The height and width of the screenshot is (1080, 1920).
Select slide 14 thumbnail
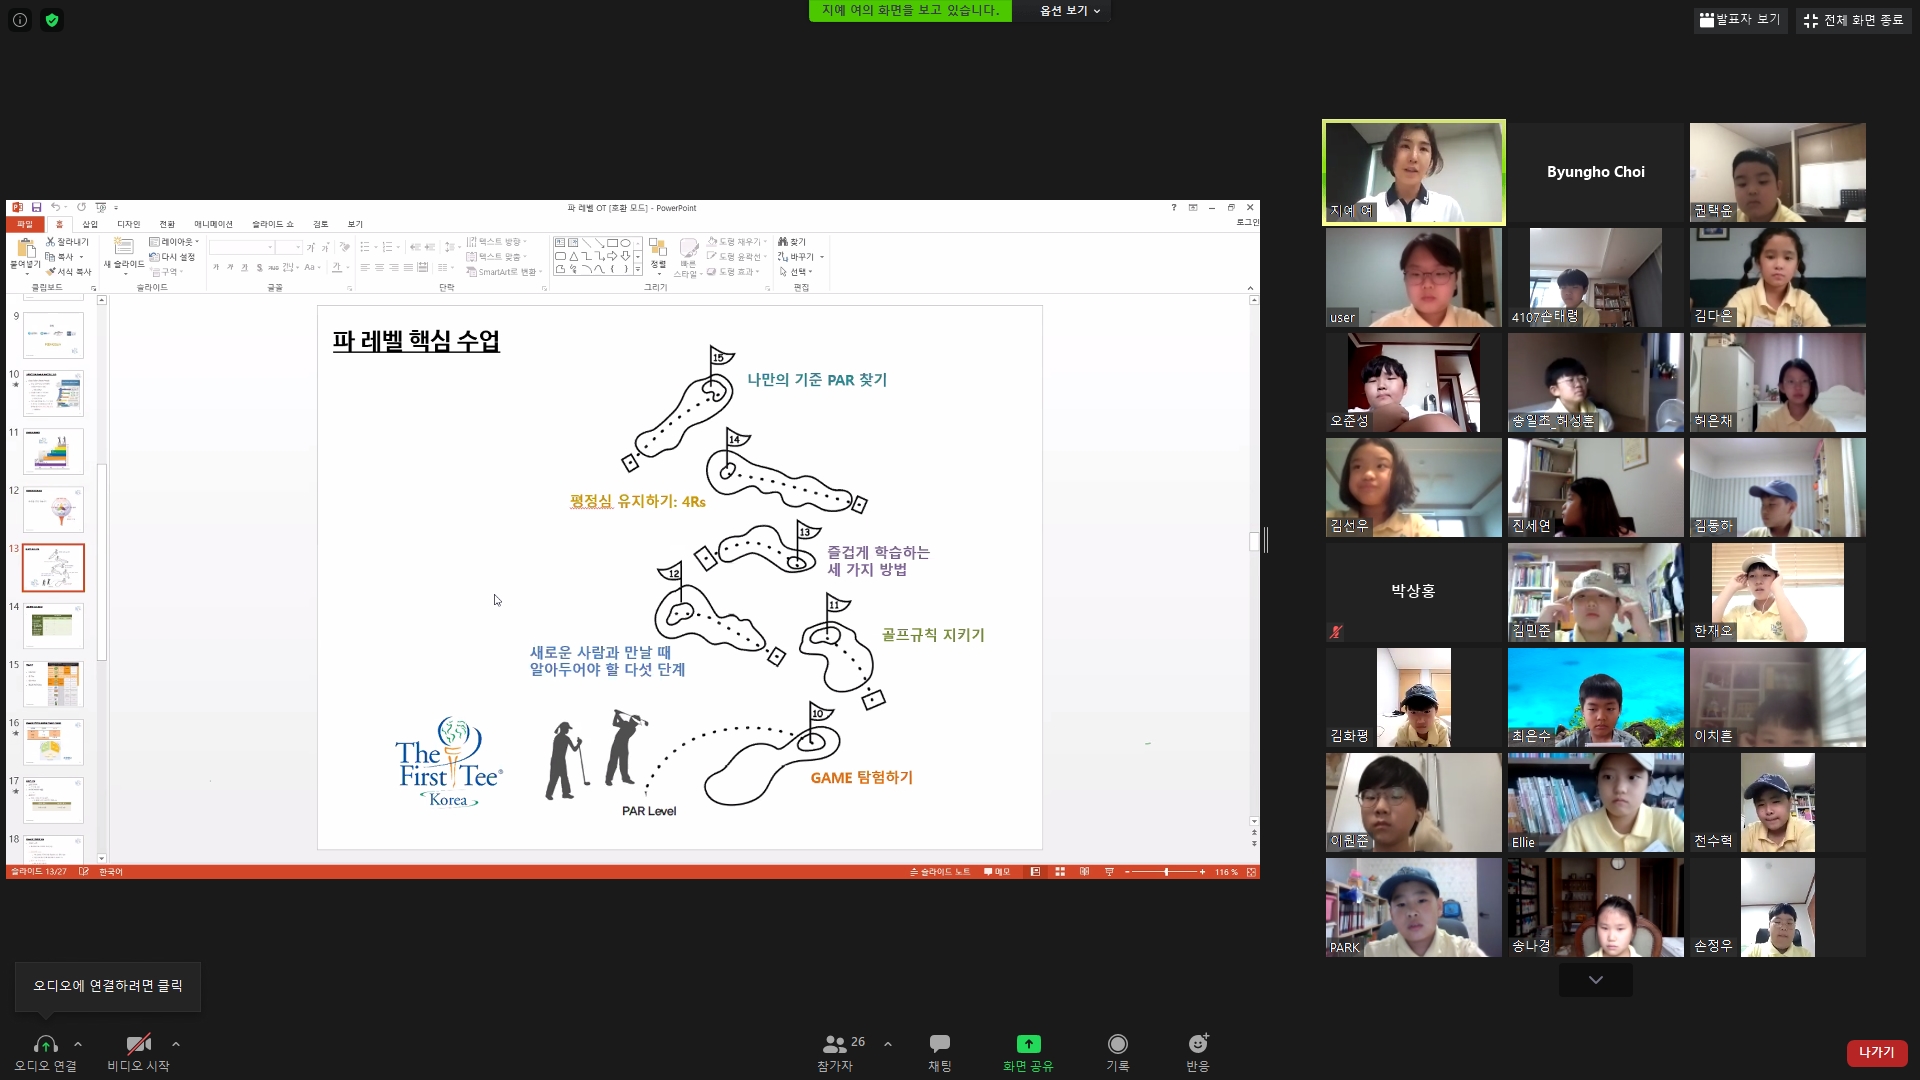point(53,625)
